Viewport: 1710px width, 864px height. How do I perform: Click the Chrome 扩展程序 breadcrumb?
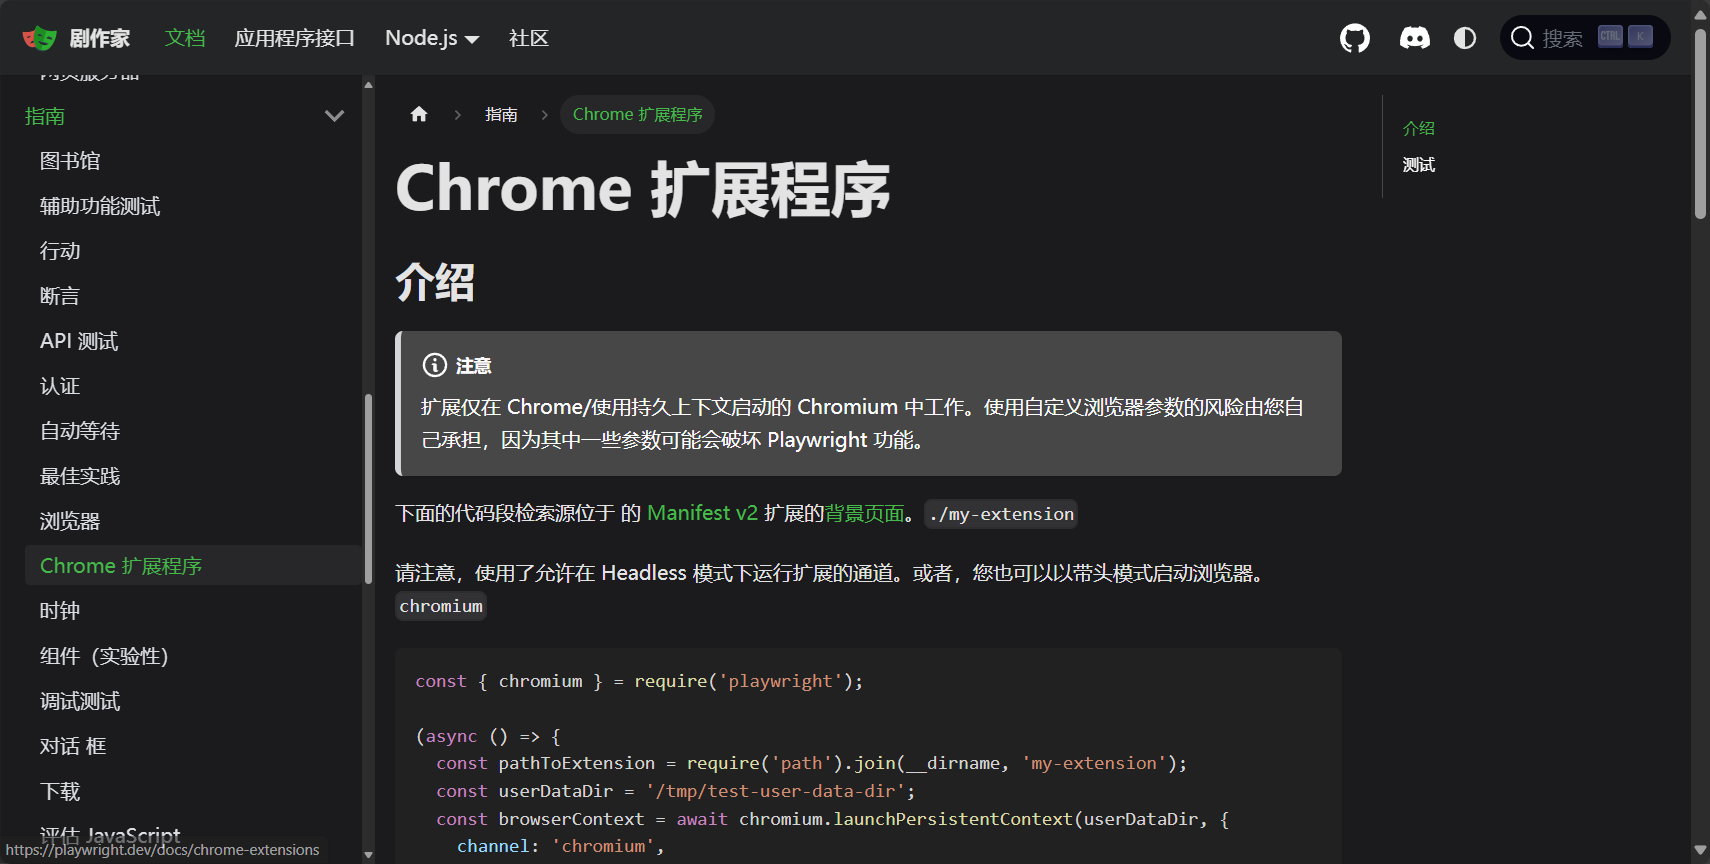(x=637, y=114)
